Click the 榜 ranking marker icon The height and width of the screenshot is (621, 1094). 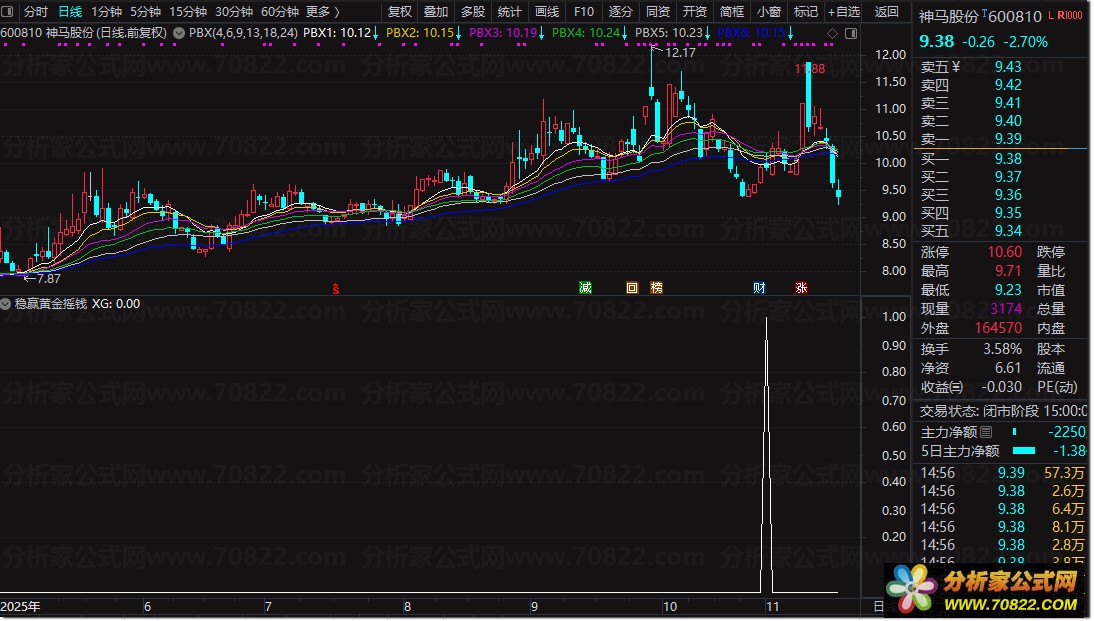[x=656, y=288]
